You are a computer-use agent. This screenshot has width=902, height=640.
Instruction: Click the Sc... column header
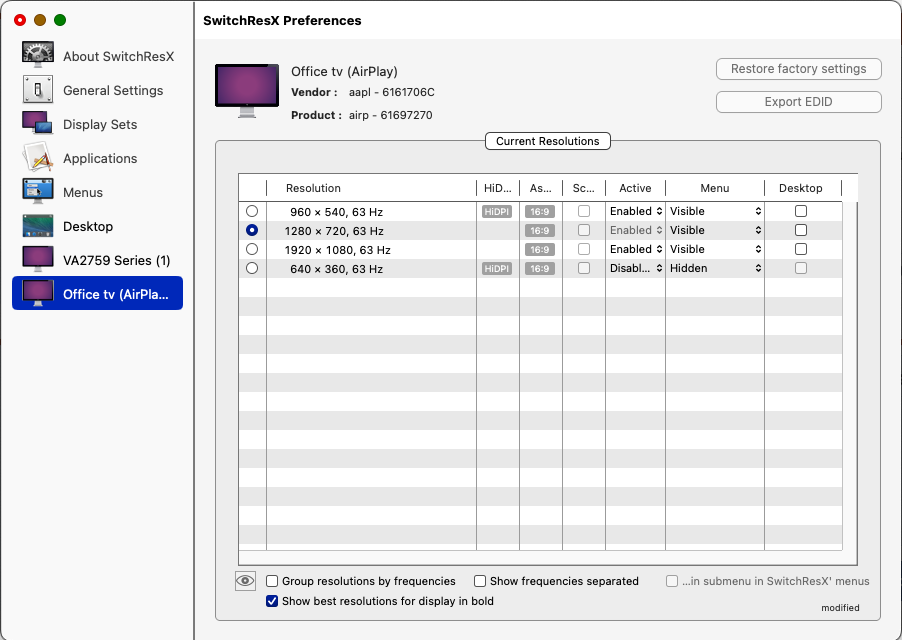(x=584, y=188)
